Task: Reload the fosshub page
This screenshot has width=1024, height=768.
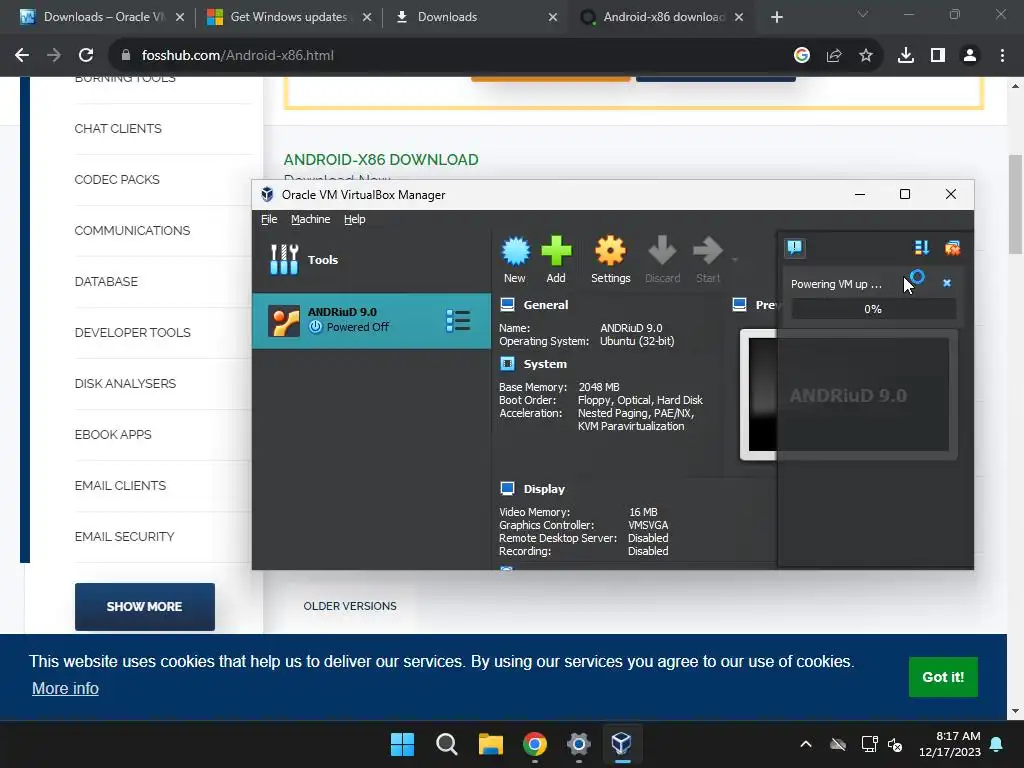Action: (x=86, y=56)
